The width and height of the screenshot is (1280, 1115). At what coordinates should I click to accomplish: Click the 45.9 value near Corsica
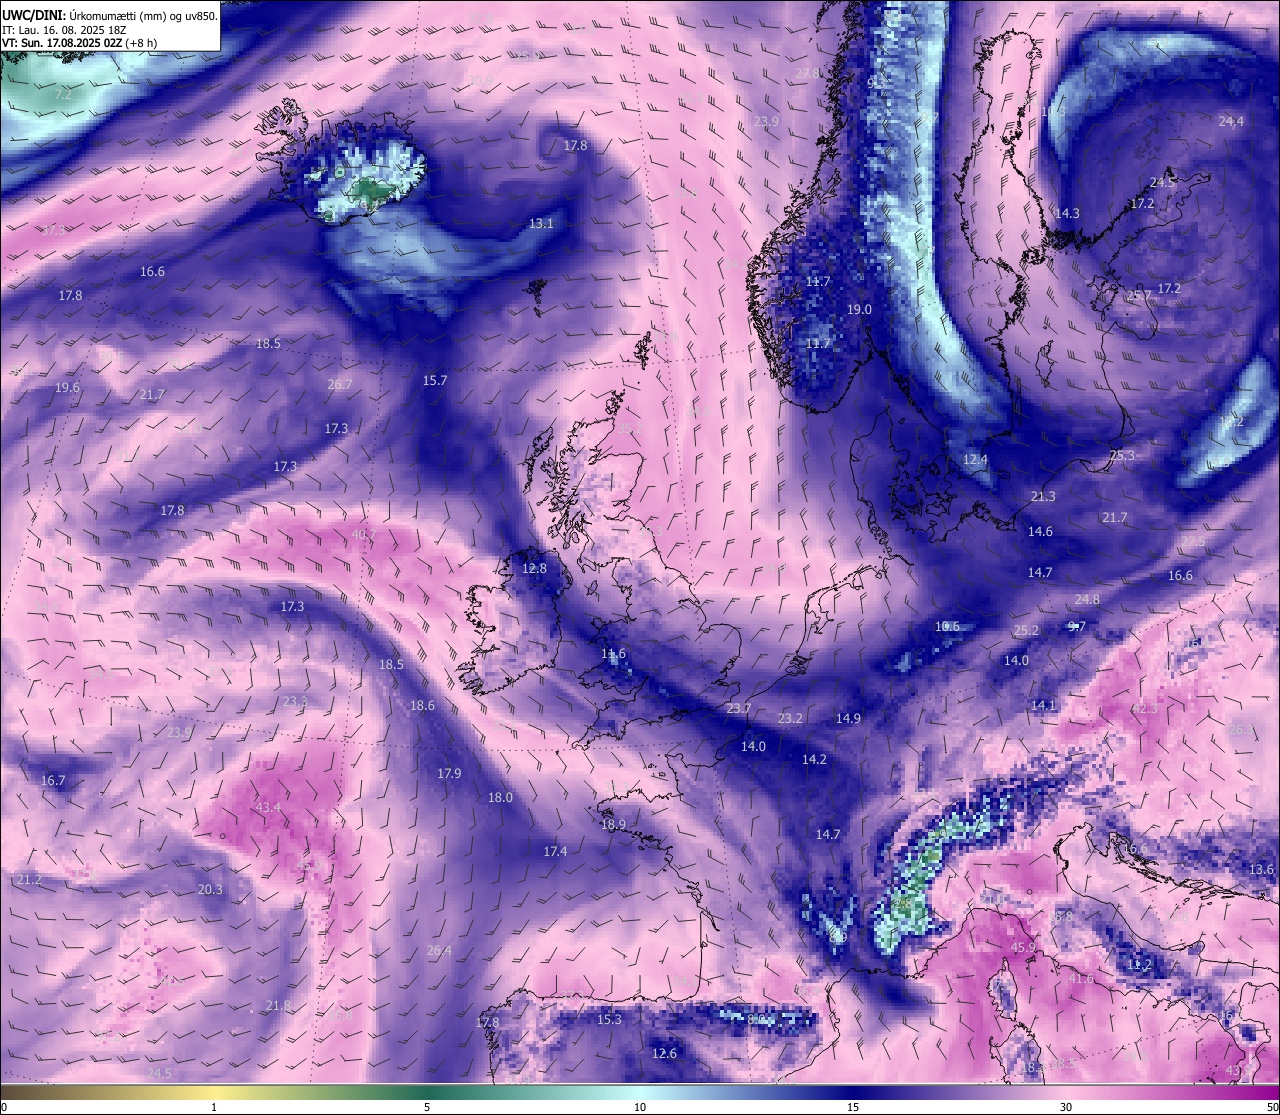[1023, 948]
